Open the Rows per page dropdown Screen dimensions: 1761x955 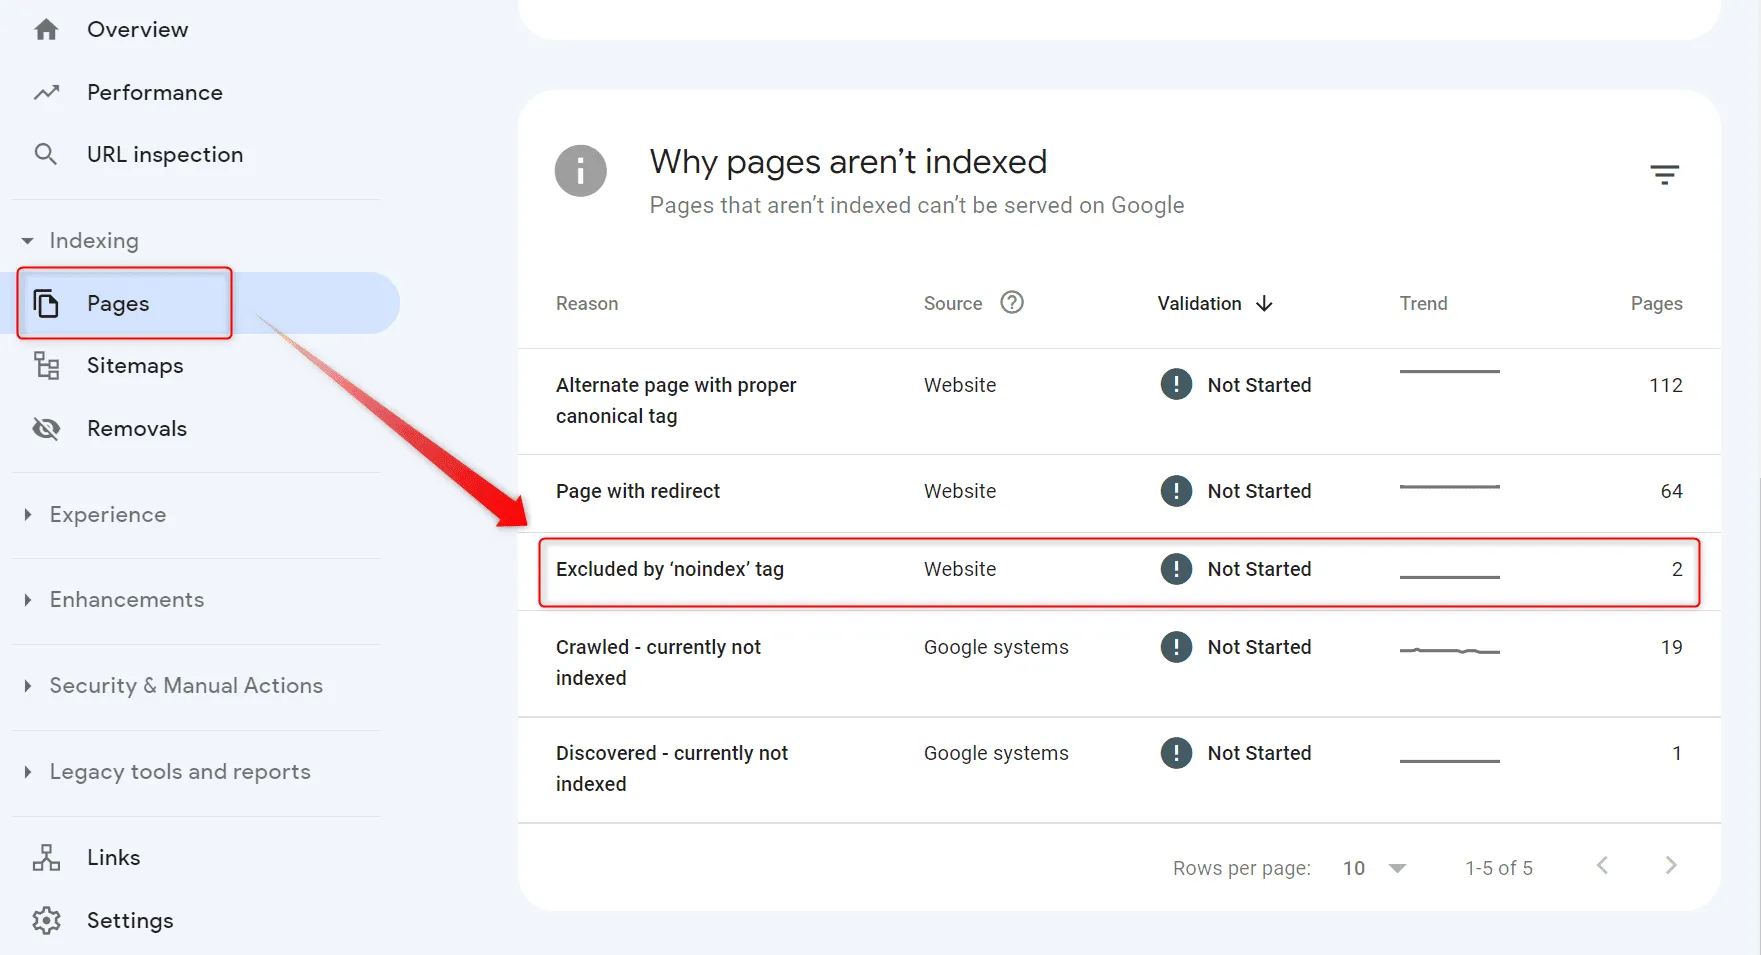click(x=1375, y=868)
